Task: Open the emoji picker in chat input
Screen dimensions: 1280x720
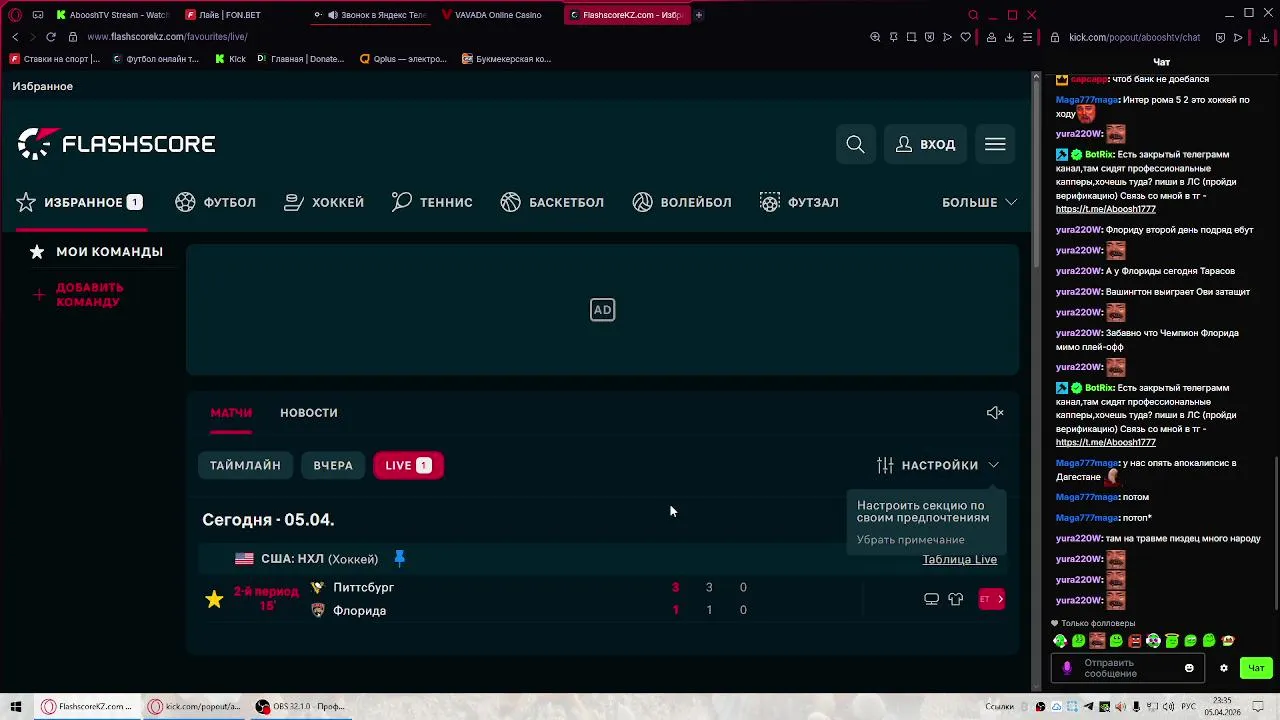Action: tap(1189, 668)
